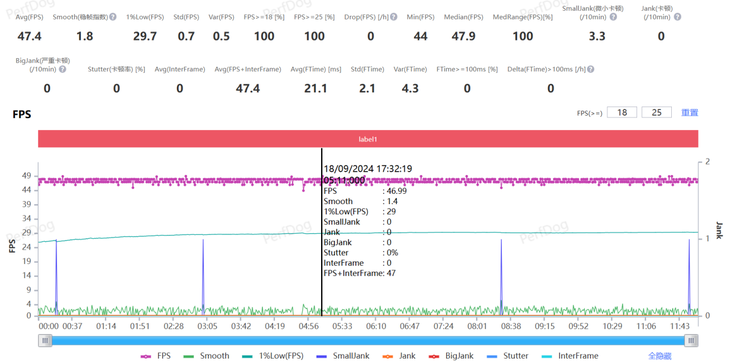Grab the left handle of time range slider
Screen dimensions: 730x362
point(45,341)
